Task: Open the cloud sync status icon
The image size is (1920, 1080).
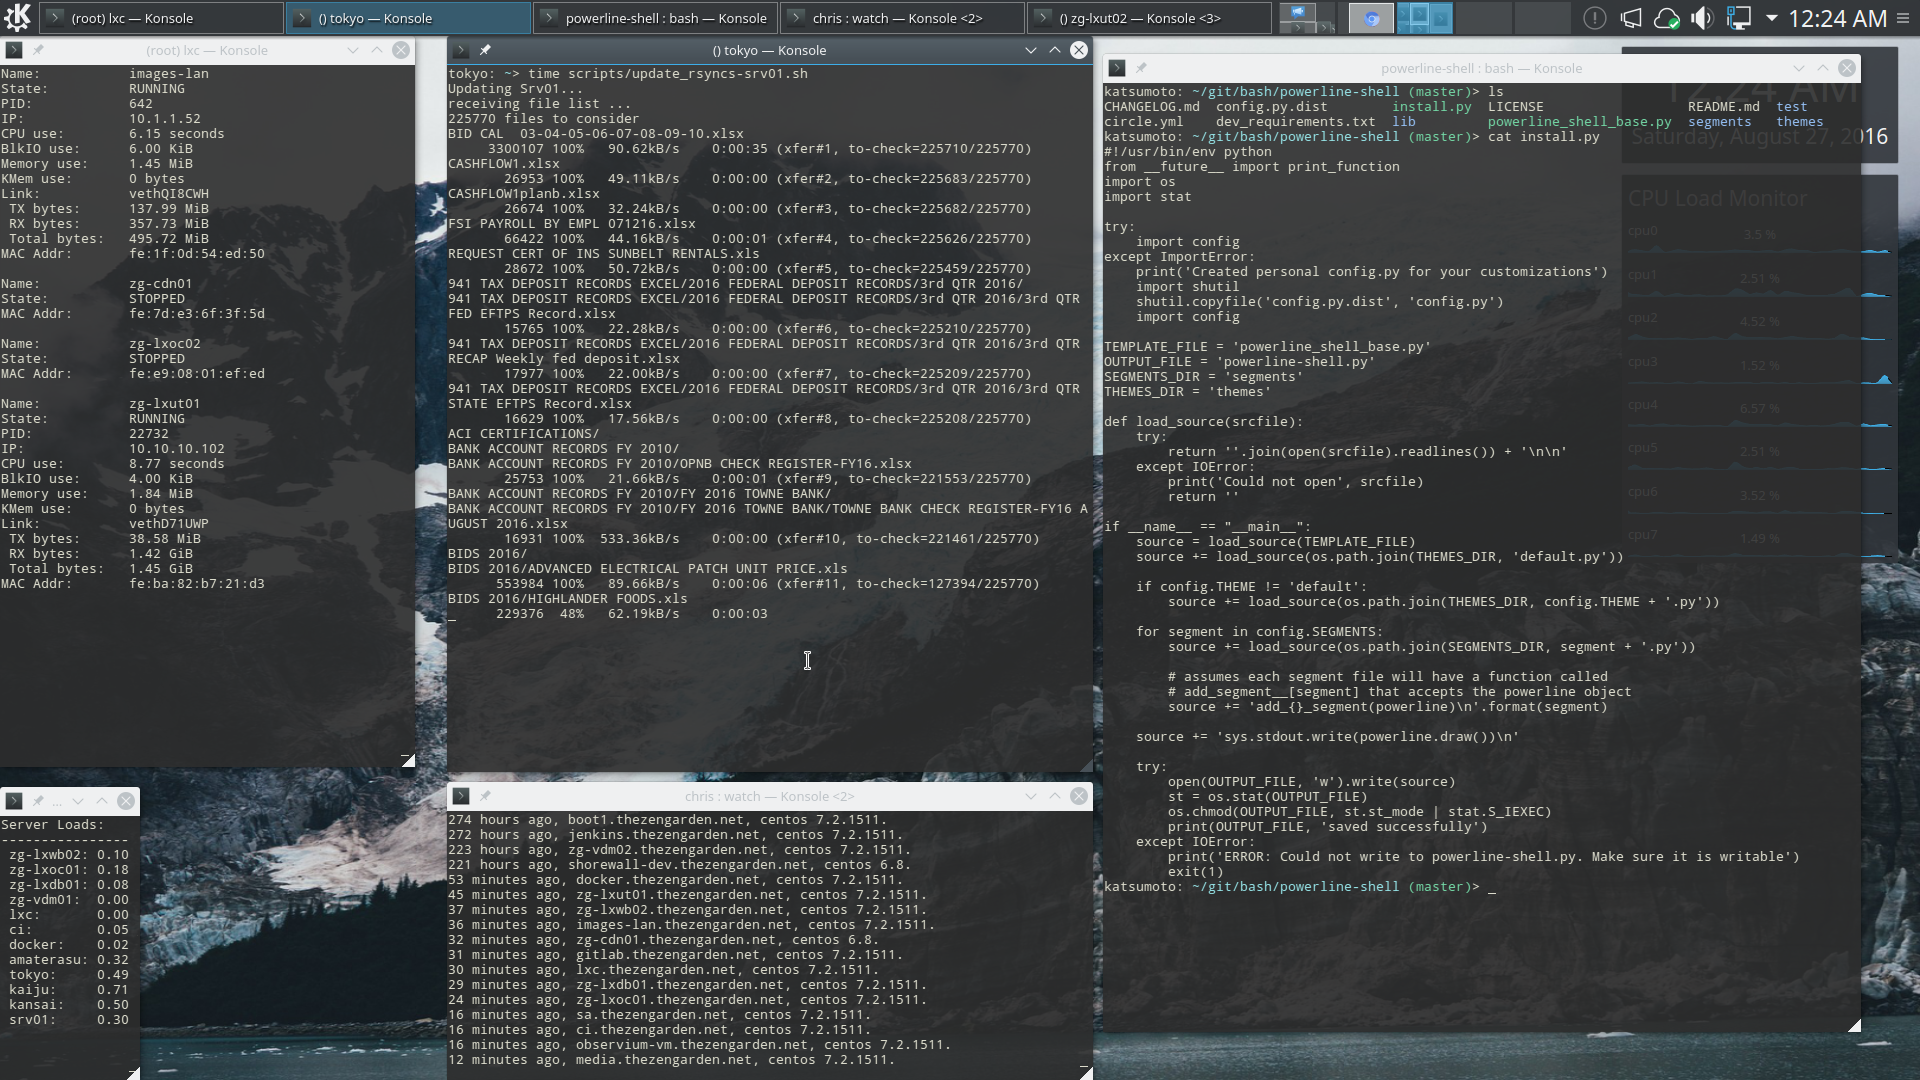Action: 1667,18
